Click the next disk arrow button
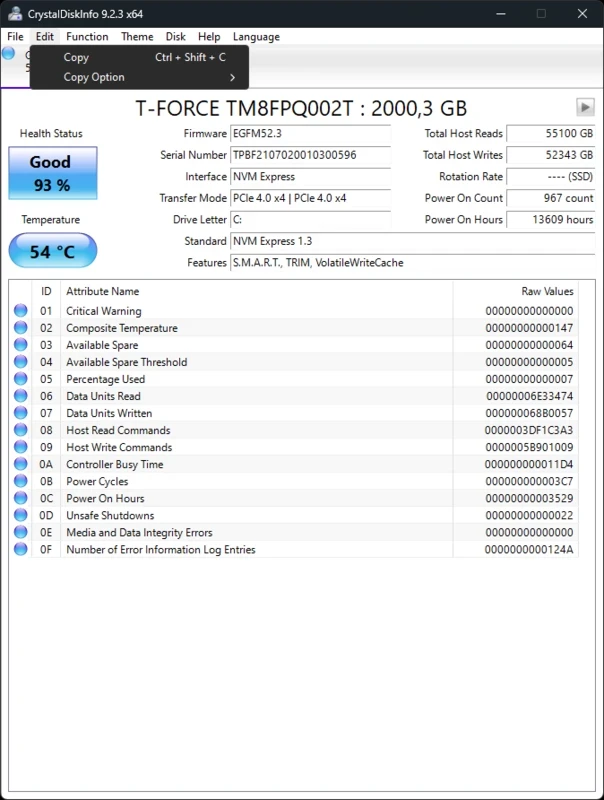 tap(585, 107)
